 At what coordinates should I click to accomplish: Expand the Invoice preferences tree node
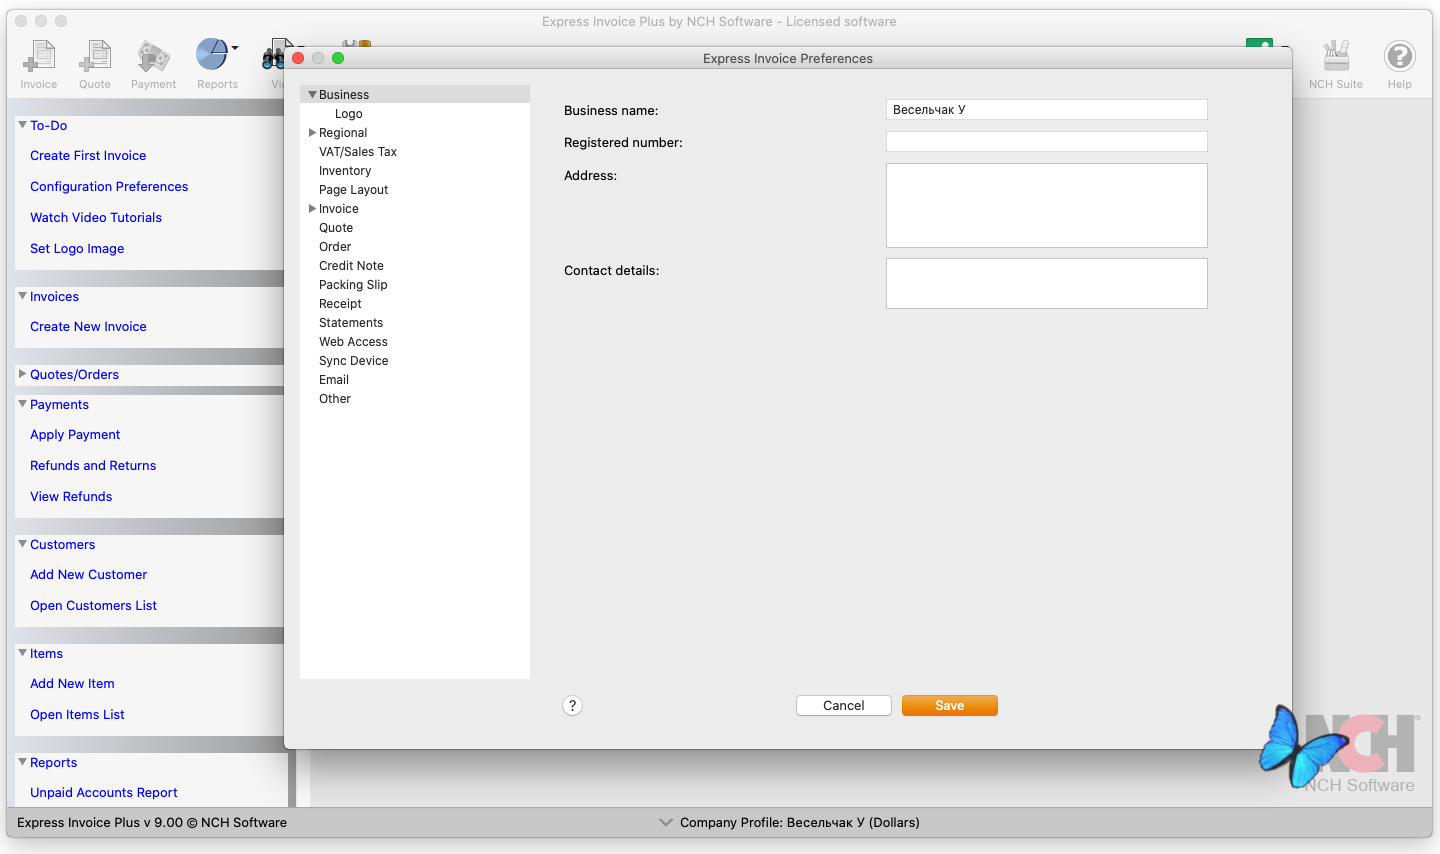(312, 208)
